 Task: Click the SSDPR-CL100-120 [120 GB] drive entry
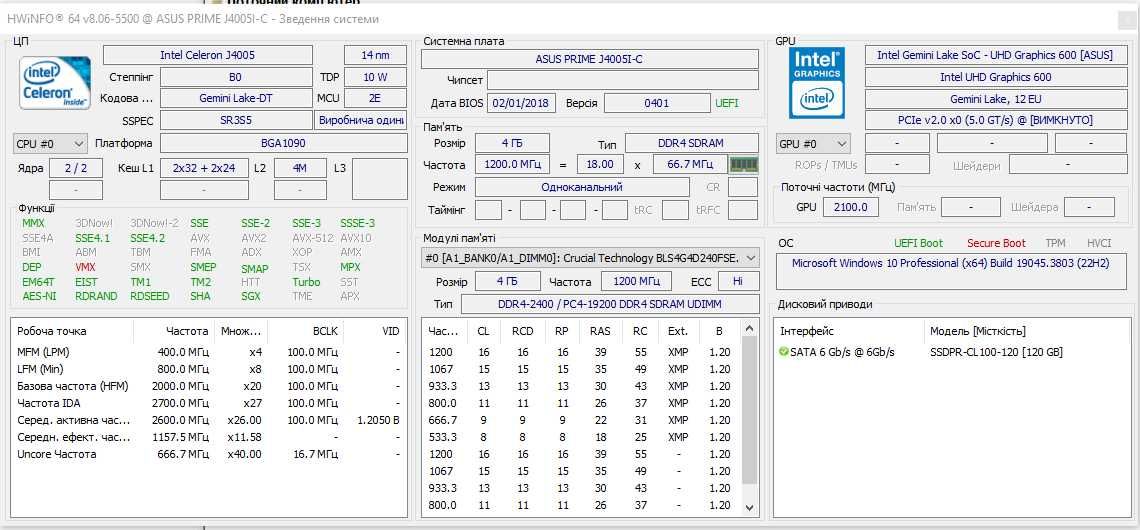pos(996,352)
